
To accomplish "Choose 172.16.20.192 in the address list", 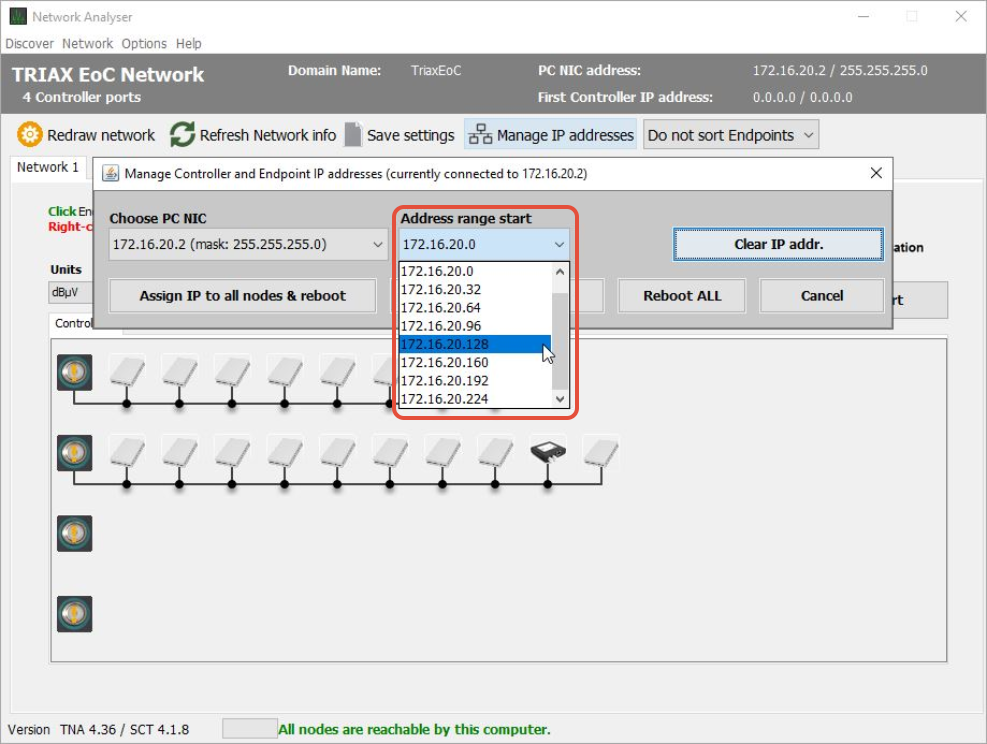I will 475,381.
